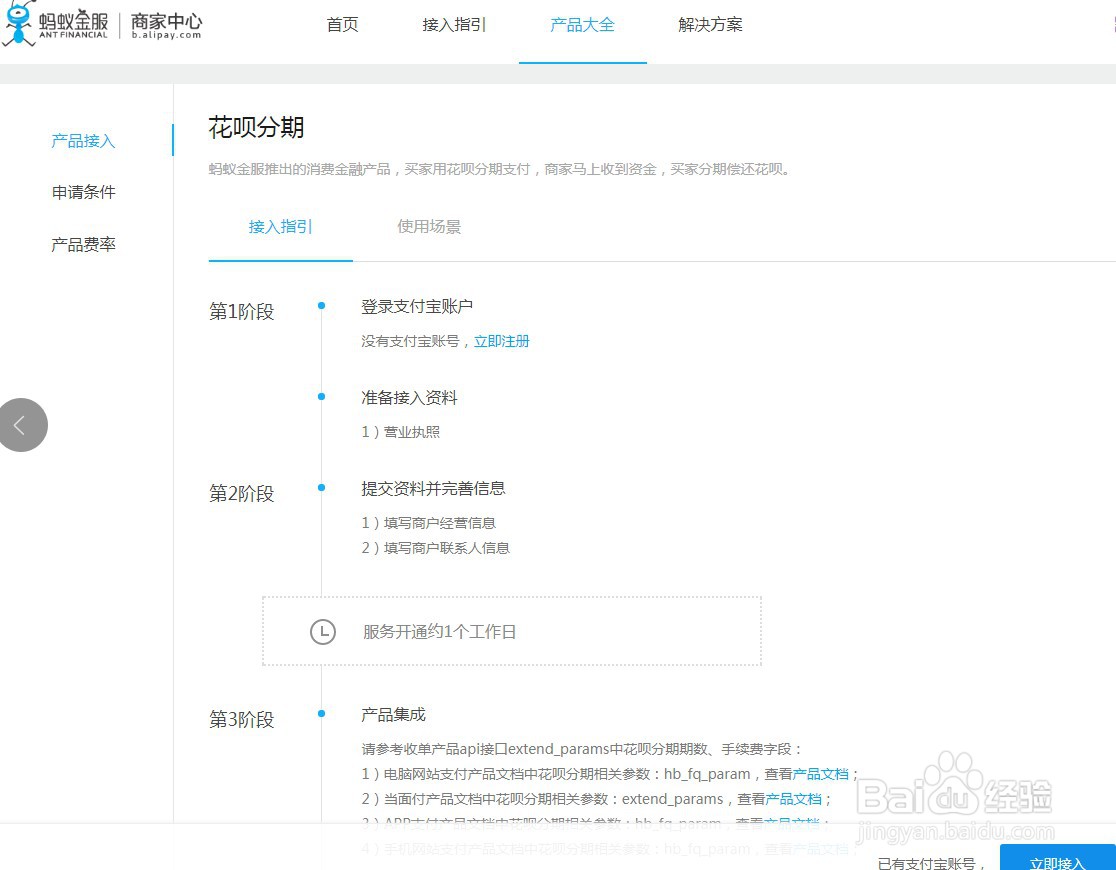
Task: Click the 第3阶段 label
Action: pos(241,719)
